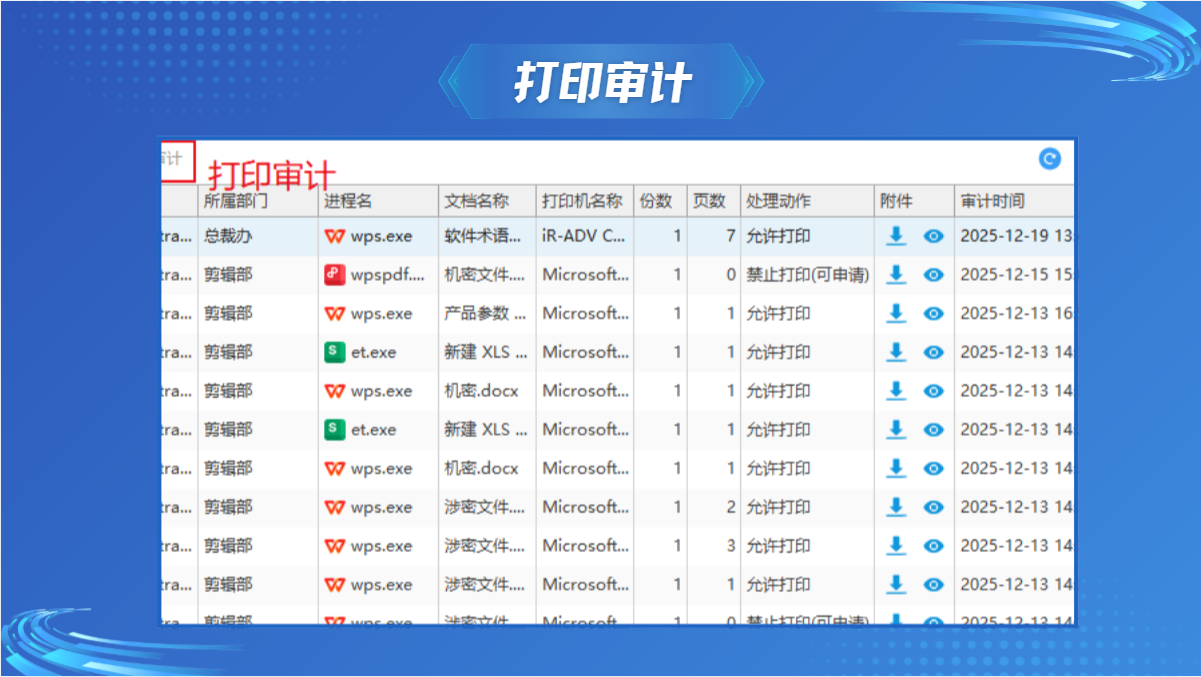Click the WPS icon in the 产品参数 row

(335, 314)
